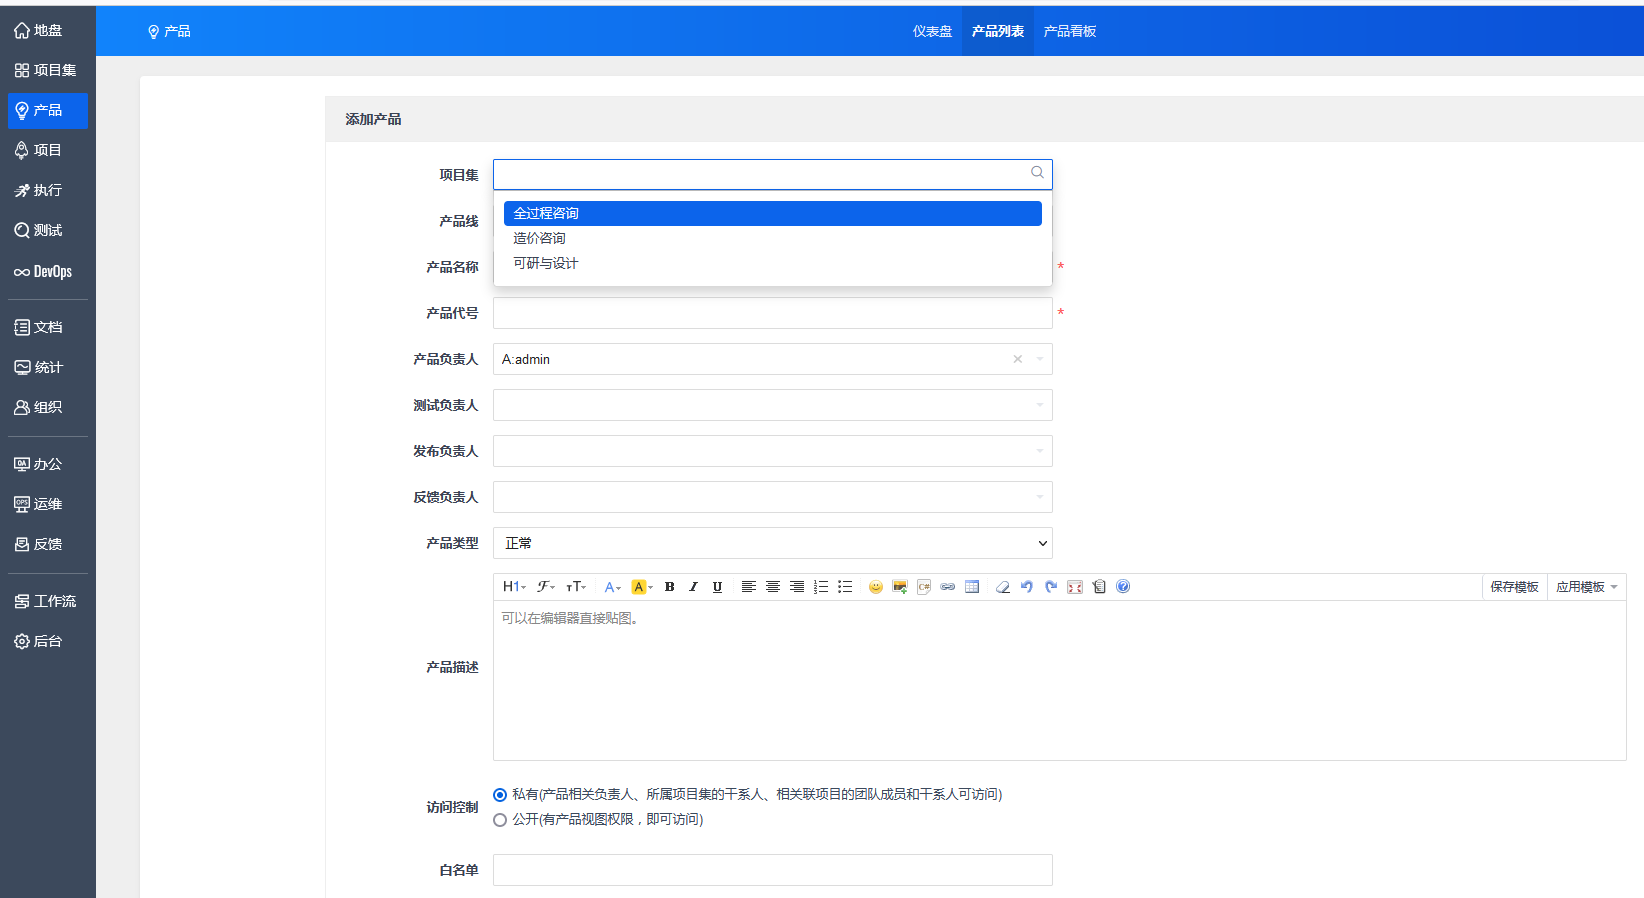Viewport: 1644px width, 898px height.
Task: Choose 造价咨询 from the dropdown list
Action: pyautogui.click(x=540, y=238)
